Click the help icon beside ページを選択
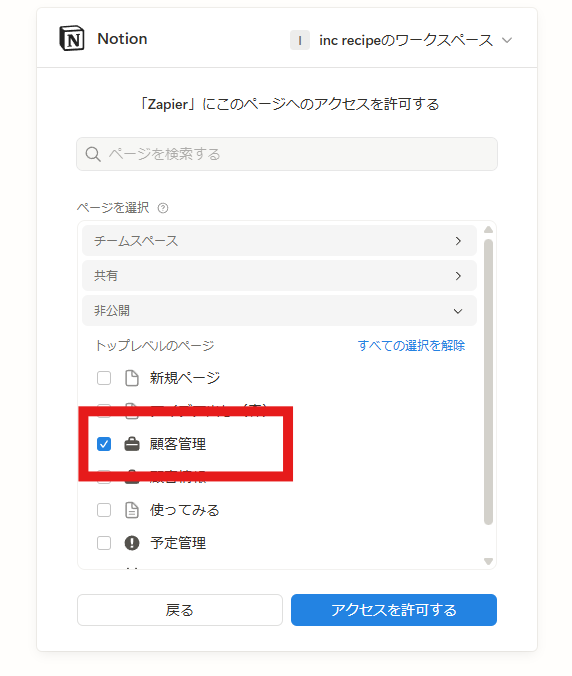 click(x=163, y=208)
